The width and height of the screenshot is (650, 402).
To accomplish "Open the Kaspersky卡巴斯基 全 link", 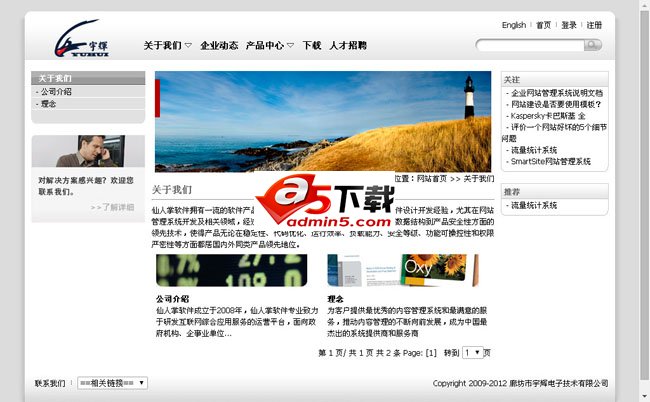I will [x=548, y=116].
